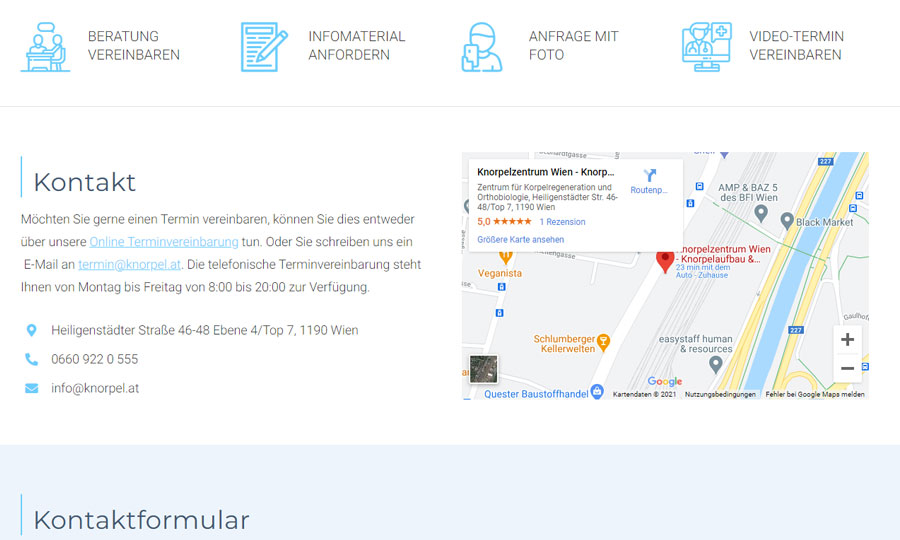This screenshot has width=900, height=540.
Task: Click the Infomaterial anfordern document icon
Action: [264, 46]
